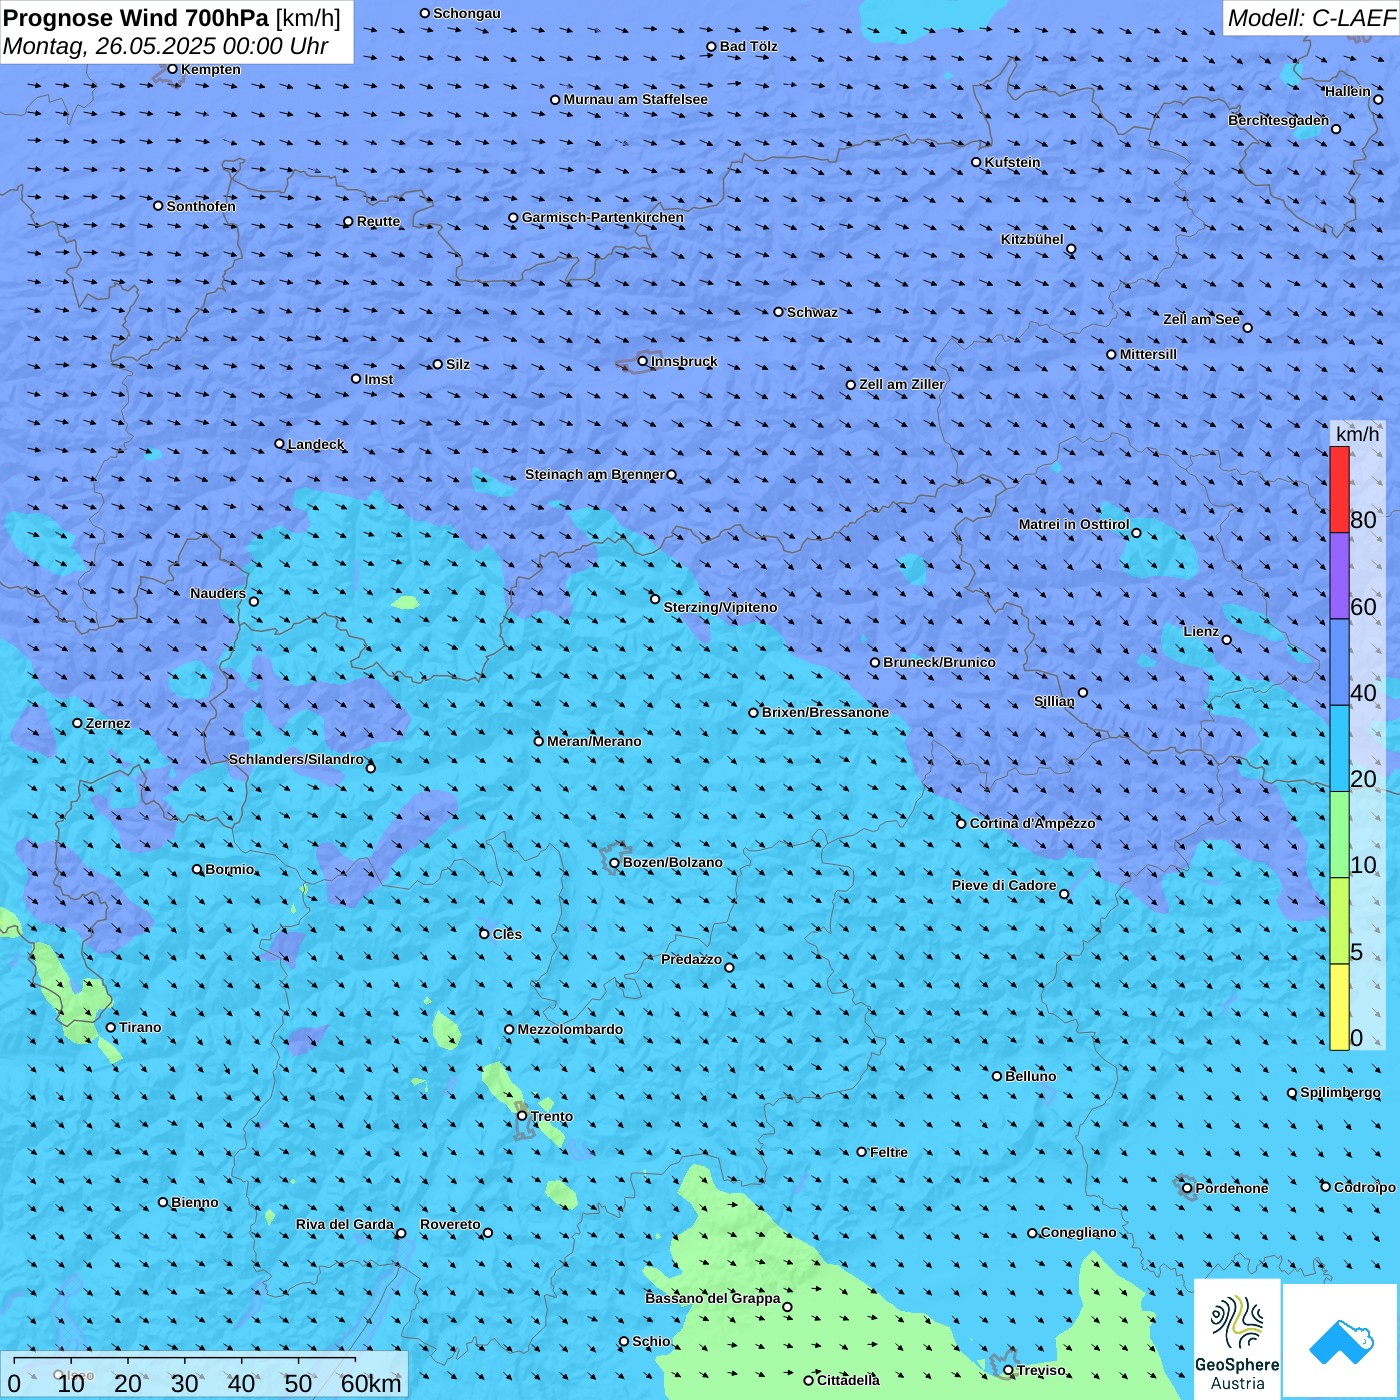Click the 'Mittersill' label

point(1148,354)
